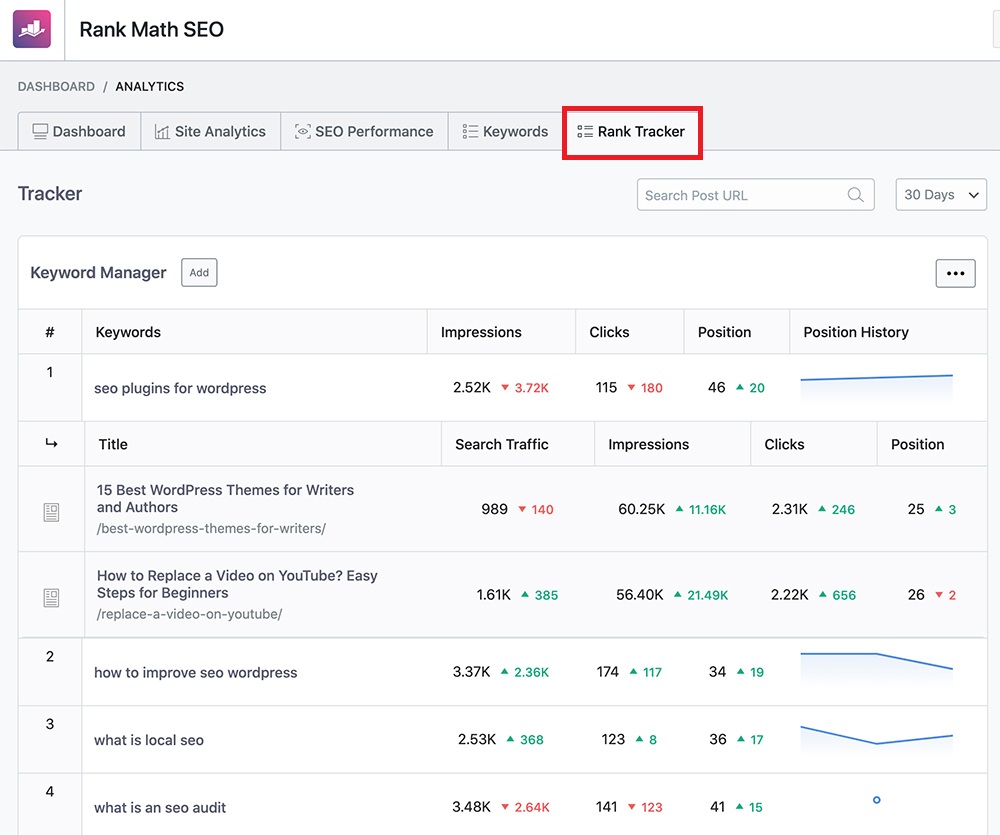Select keyword 'seo plugins for wordpress'
This screenshot has width=1000, height=835.
(180, 388)
